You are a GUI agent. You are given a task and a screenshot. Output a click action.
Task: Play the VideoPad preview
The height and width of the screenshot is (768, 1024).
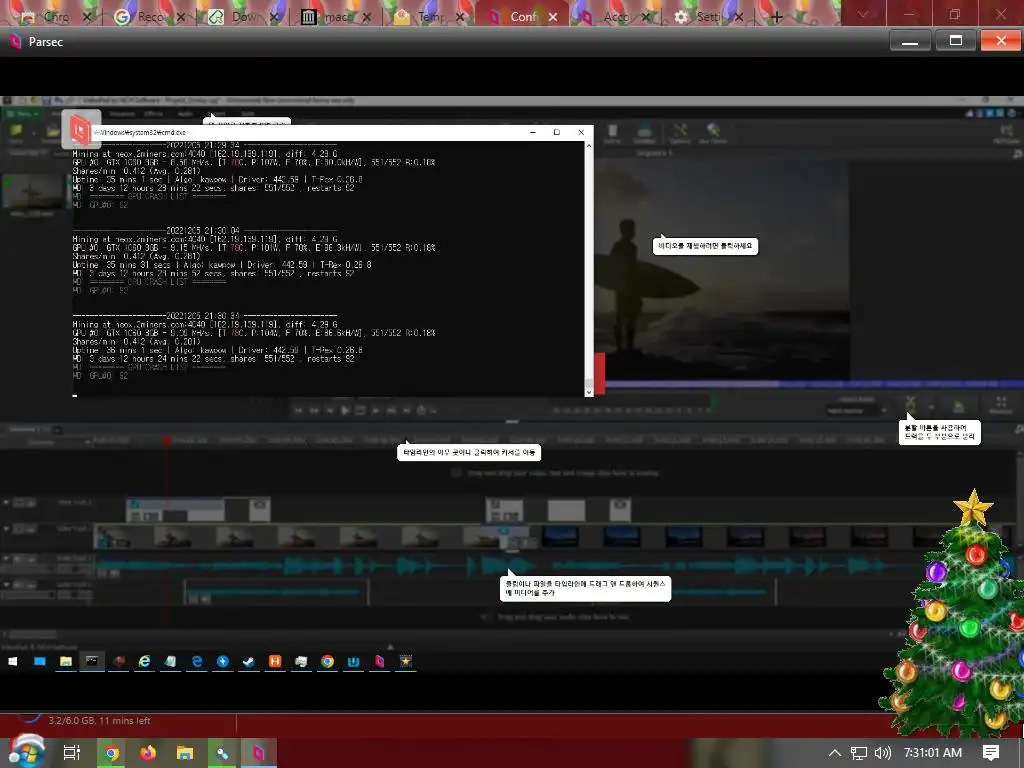pos(345,410)
